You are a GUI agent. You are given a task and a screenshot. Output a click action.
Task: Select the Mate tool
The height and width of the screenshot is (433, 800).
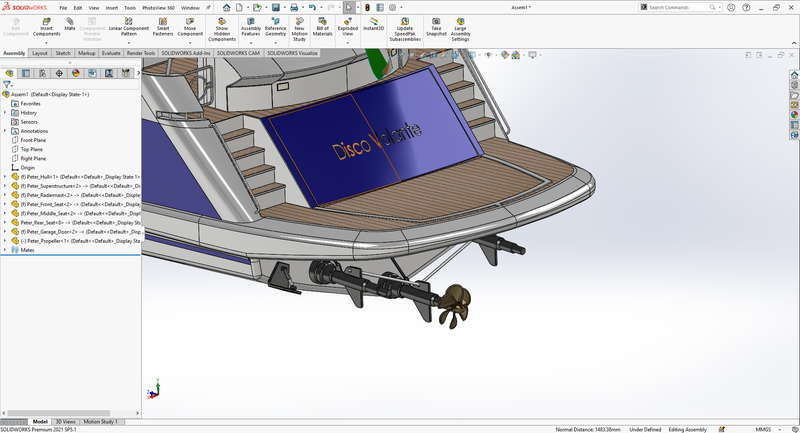(x=70, y=24)
